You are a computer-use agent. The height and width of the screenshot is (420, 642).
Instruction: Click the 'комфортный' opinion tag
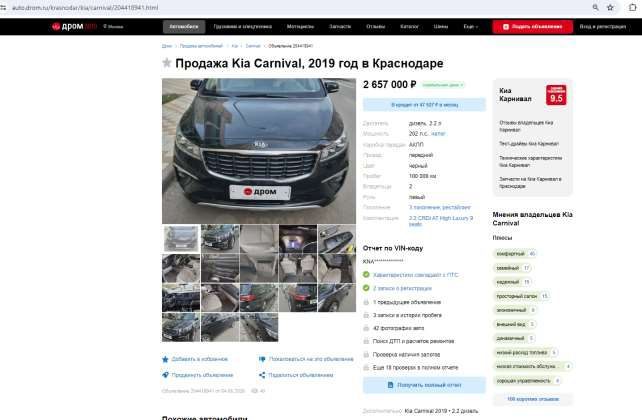tap(515, 254)
